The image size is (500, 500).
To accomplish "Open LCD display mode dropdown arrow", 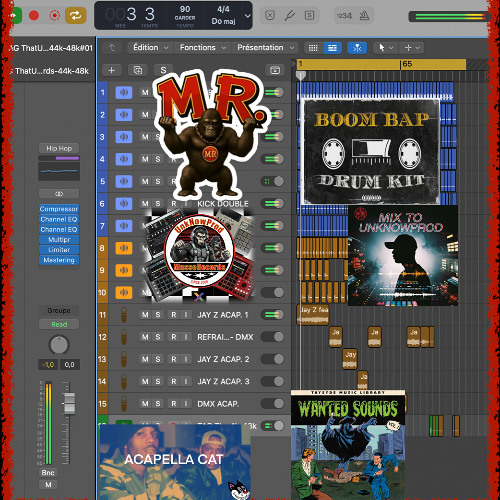I will (247, 16).
